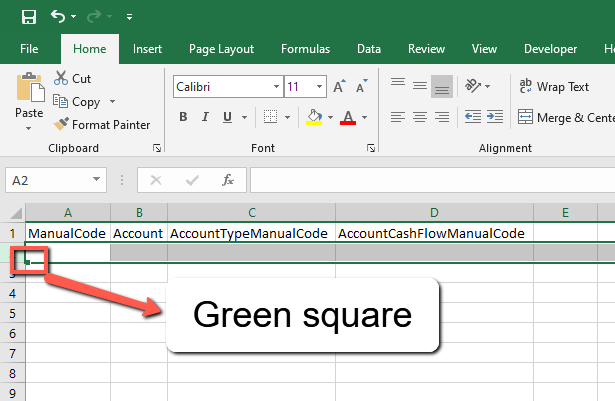Viewport: 615px width, 401px height.
Task: Open the Page Layout tab
Action: pyautogui.click(x=221, y=48)
